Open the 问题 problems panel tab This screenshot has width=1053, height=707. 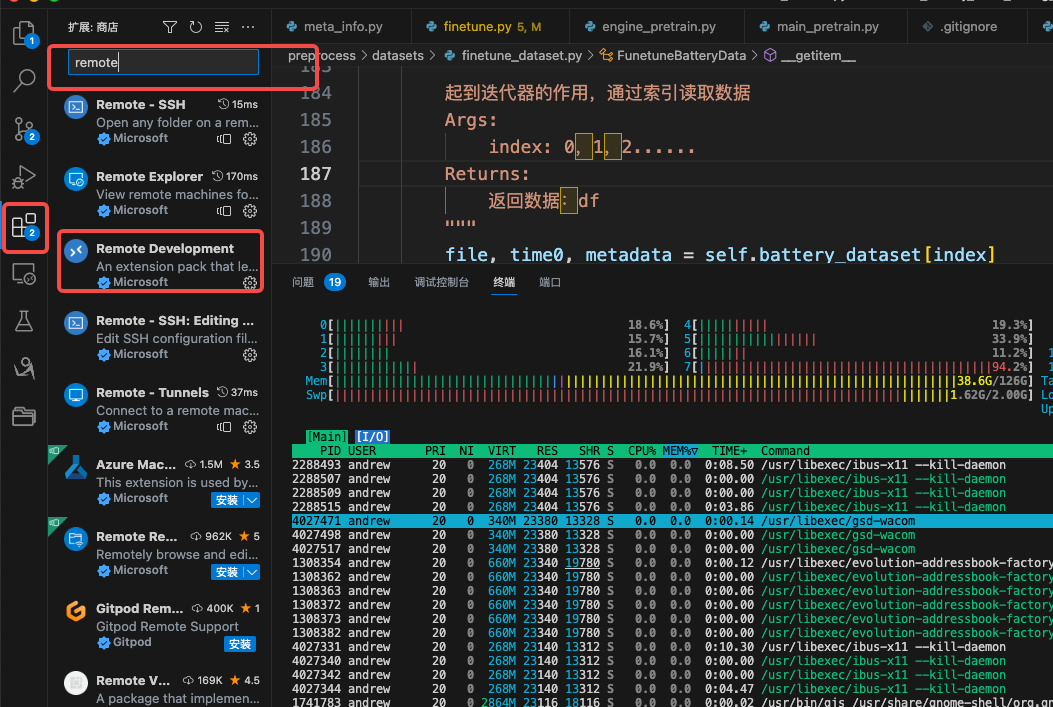[x=303, y=282]
